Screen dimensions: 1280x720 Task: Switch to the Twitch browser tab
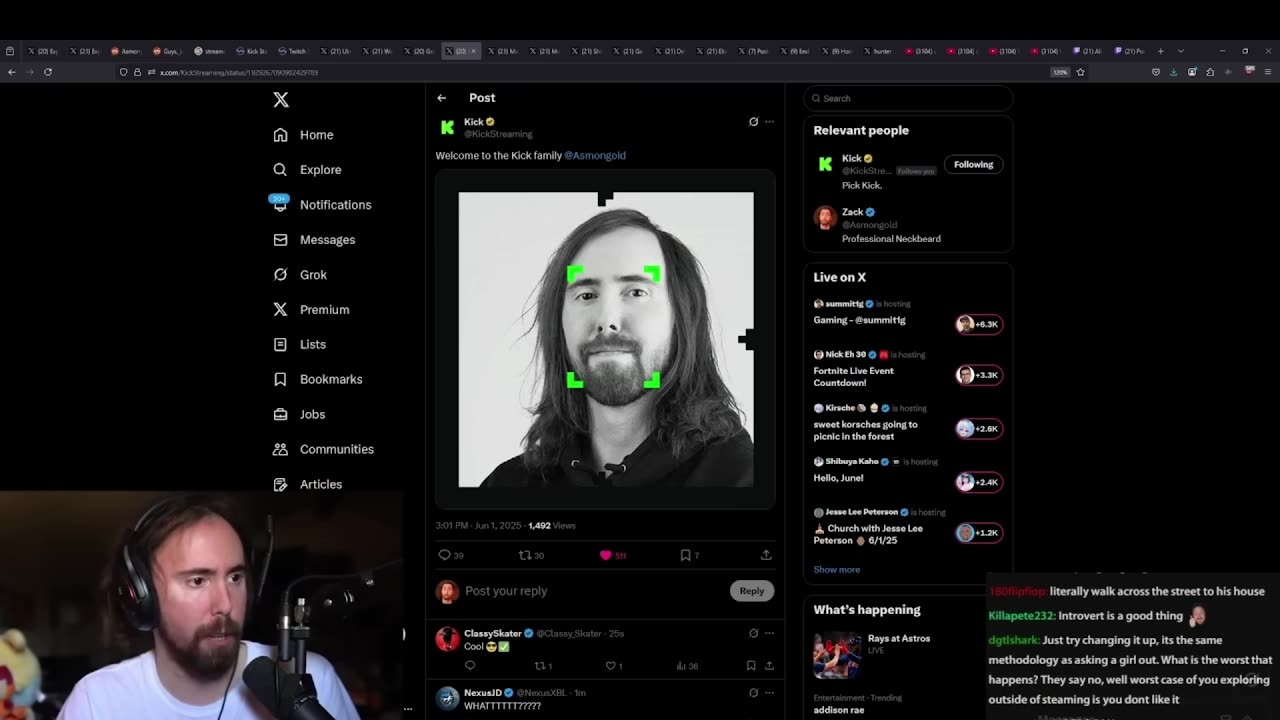coord(297,51)
